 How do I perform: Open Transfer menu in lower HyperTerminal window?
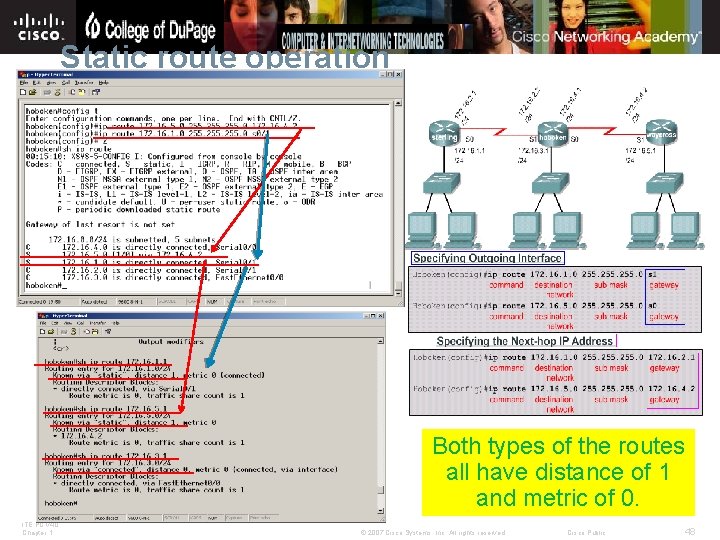[x=98, y=323]
